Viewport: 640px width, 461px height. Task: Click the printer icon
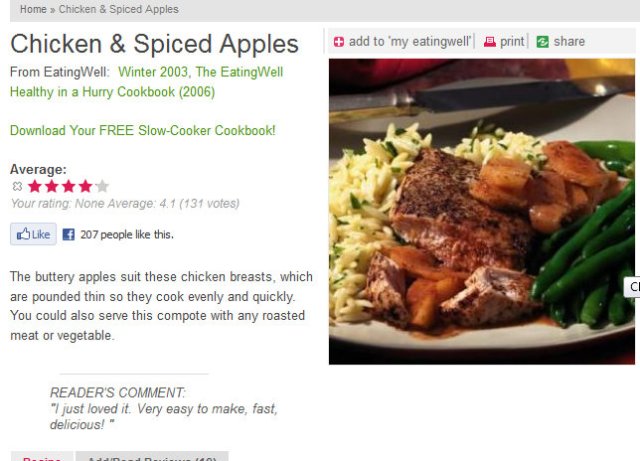[x=489, y=42]
